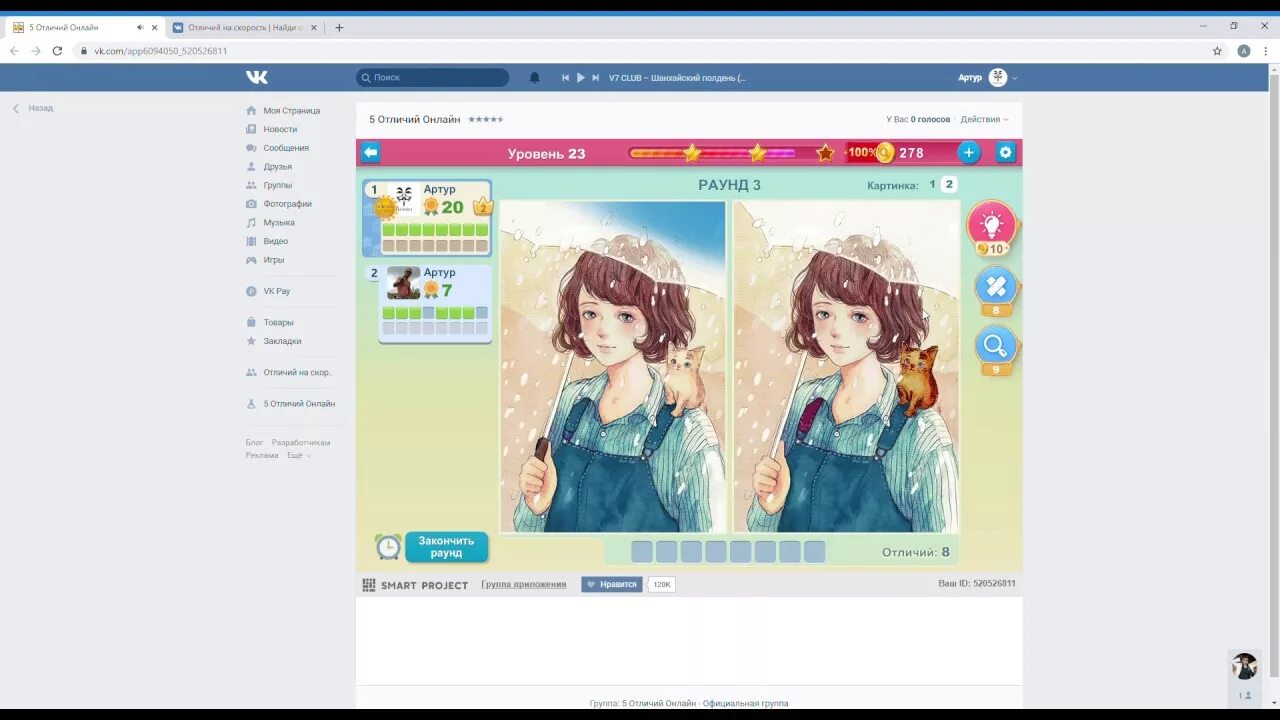Open game settings gear icon
This screenshot has width=1280, height=720.
1006,152
